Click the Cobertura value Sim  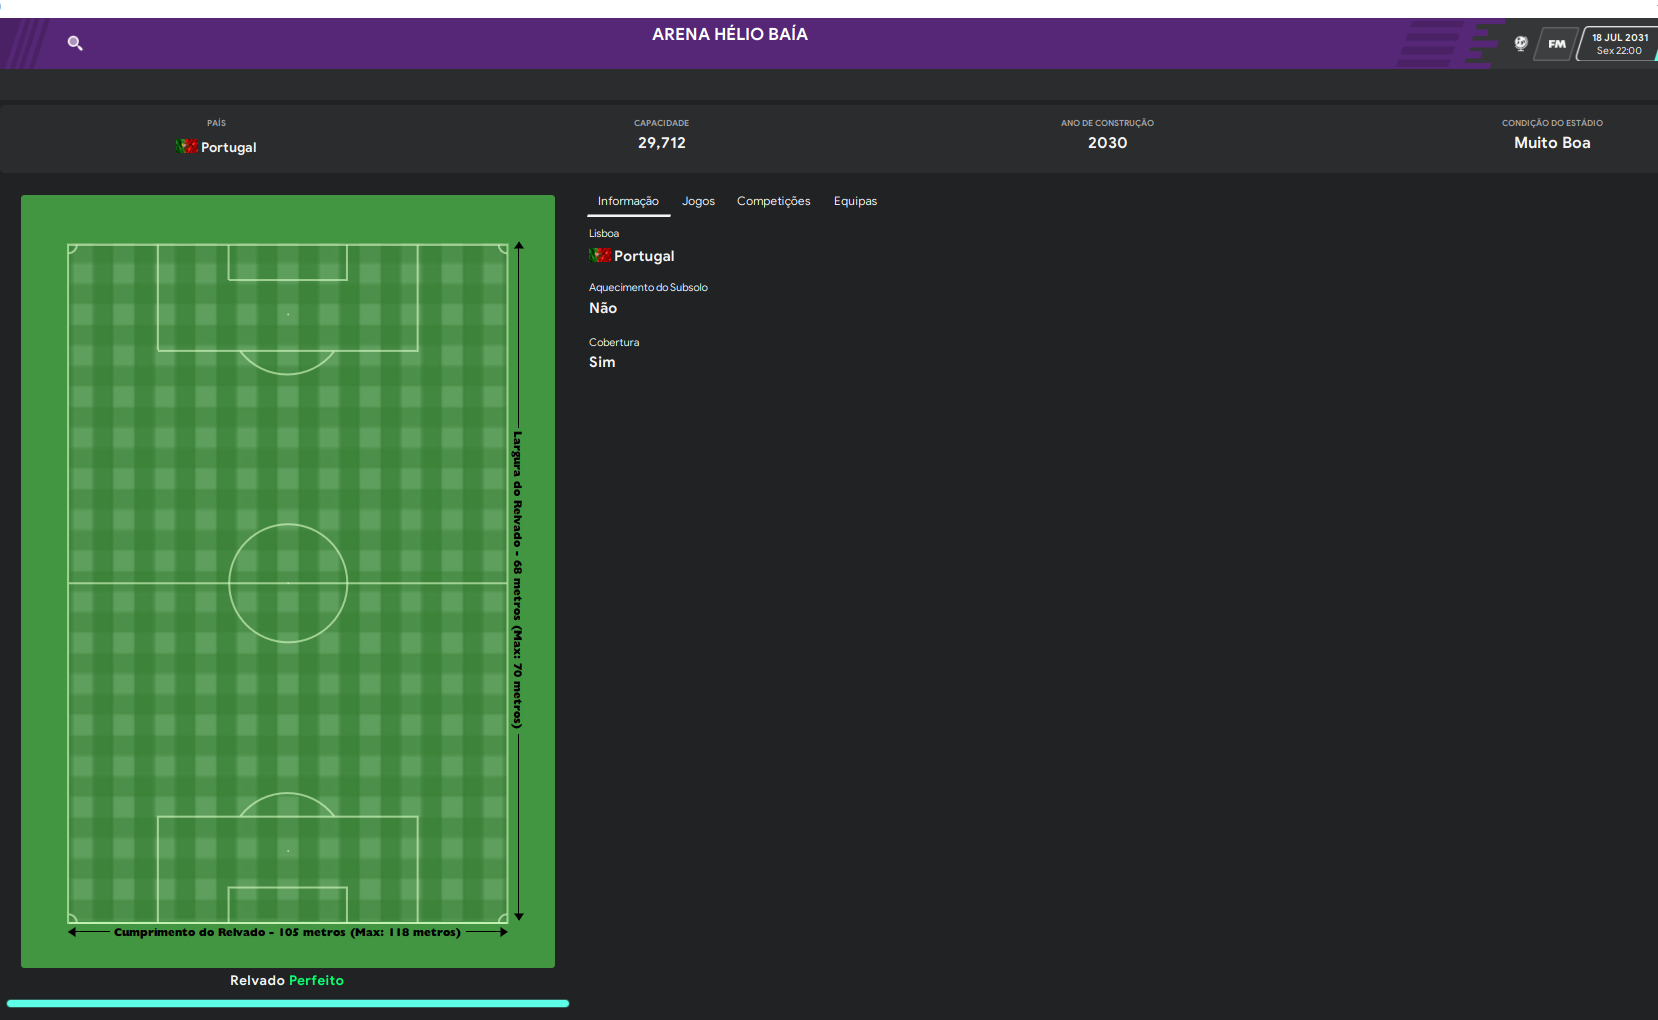coord(602,362)
